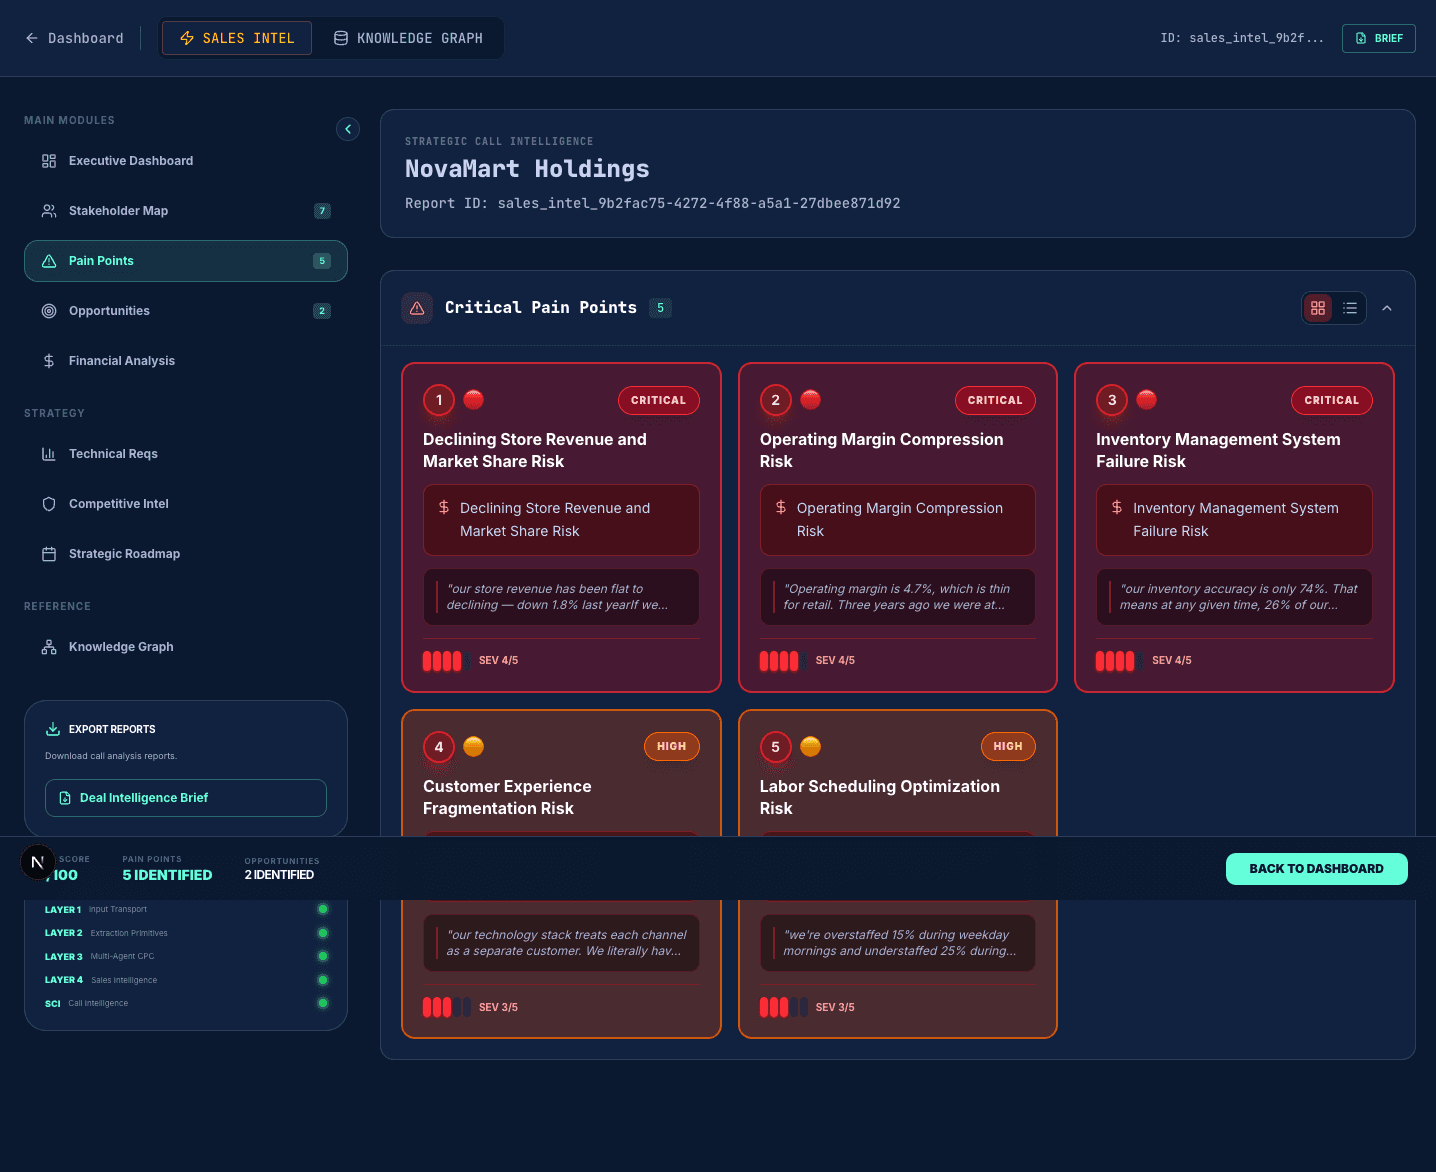Screen dimensions: 1436x1172
Task: Click the Layer 3 Multi-Agent CPC status dot
Action: 323,956
